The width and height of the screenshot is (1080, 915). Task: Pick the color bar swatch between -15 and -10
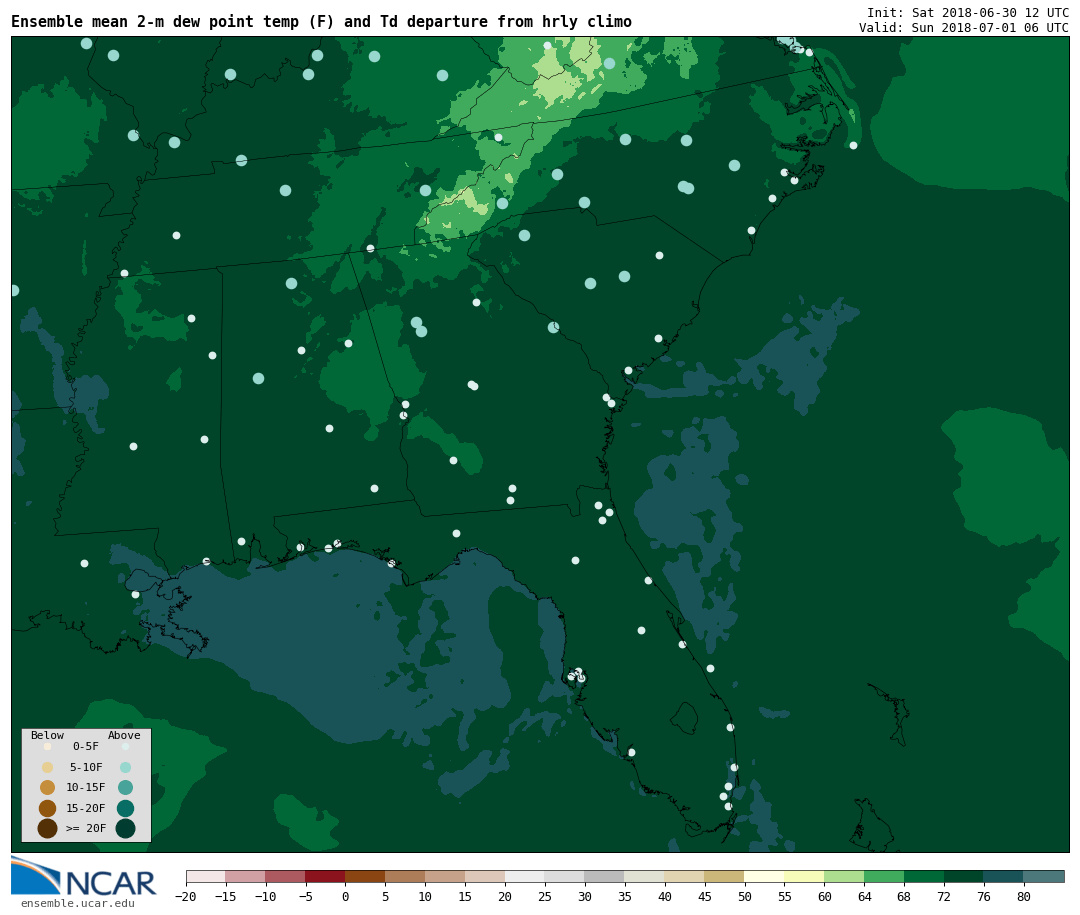245,876
